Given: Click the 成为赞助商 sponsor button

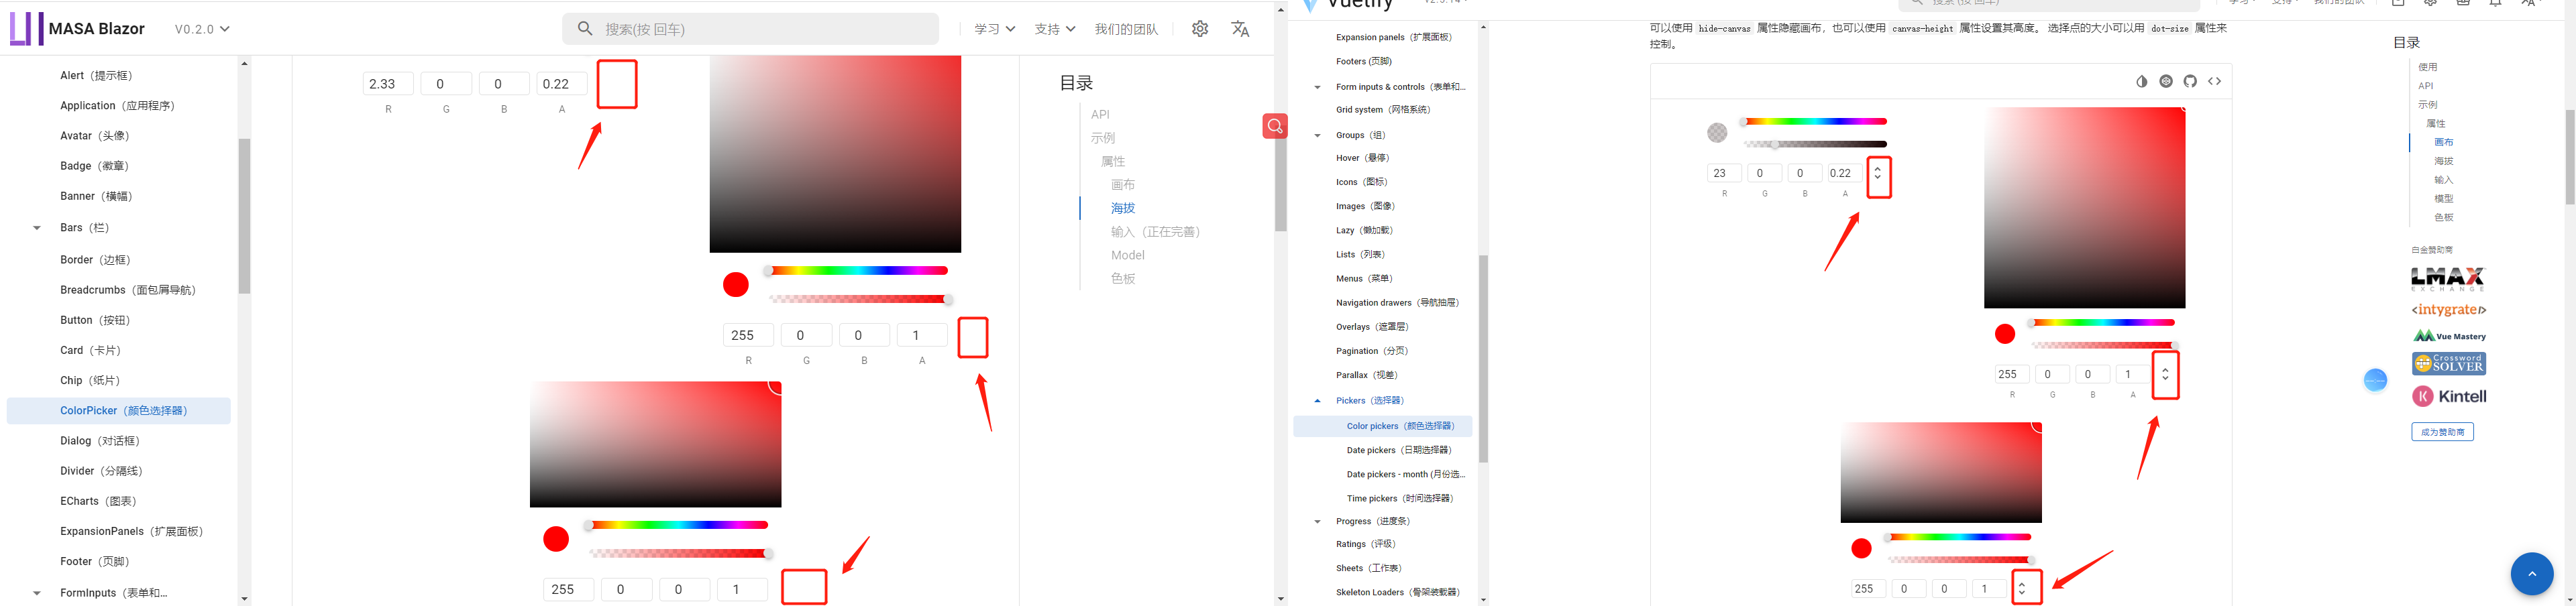Looking at the screenshot, I should [2442, 431].
